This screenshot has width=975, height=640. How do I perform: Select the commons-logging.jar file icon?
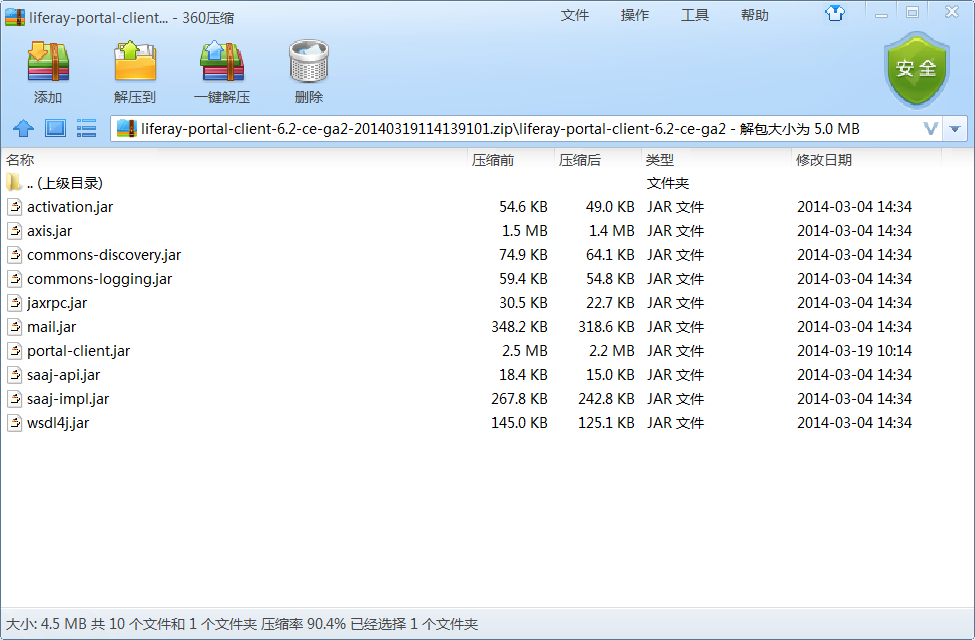point(14,279)
